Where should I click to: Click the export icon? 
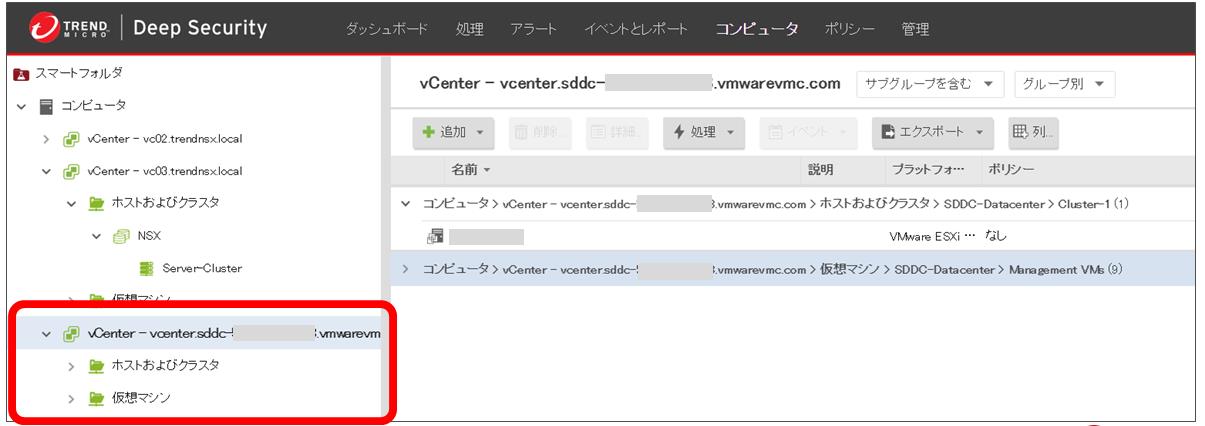click(889, 132)
